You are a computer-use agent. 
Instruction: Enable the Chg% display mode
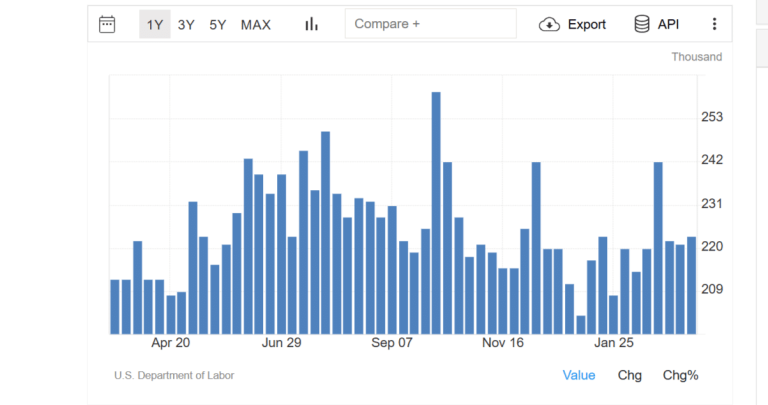pyautogui.click(x=681, y=375)
